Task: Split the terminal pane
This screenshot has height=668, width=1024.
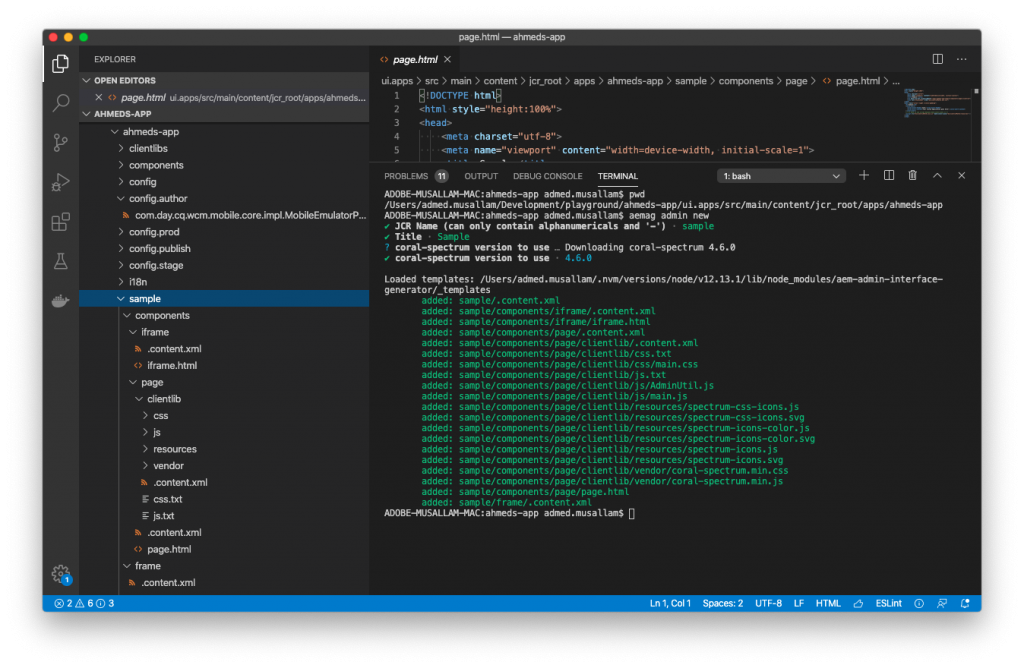Action: point(888,174)
